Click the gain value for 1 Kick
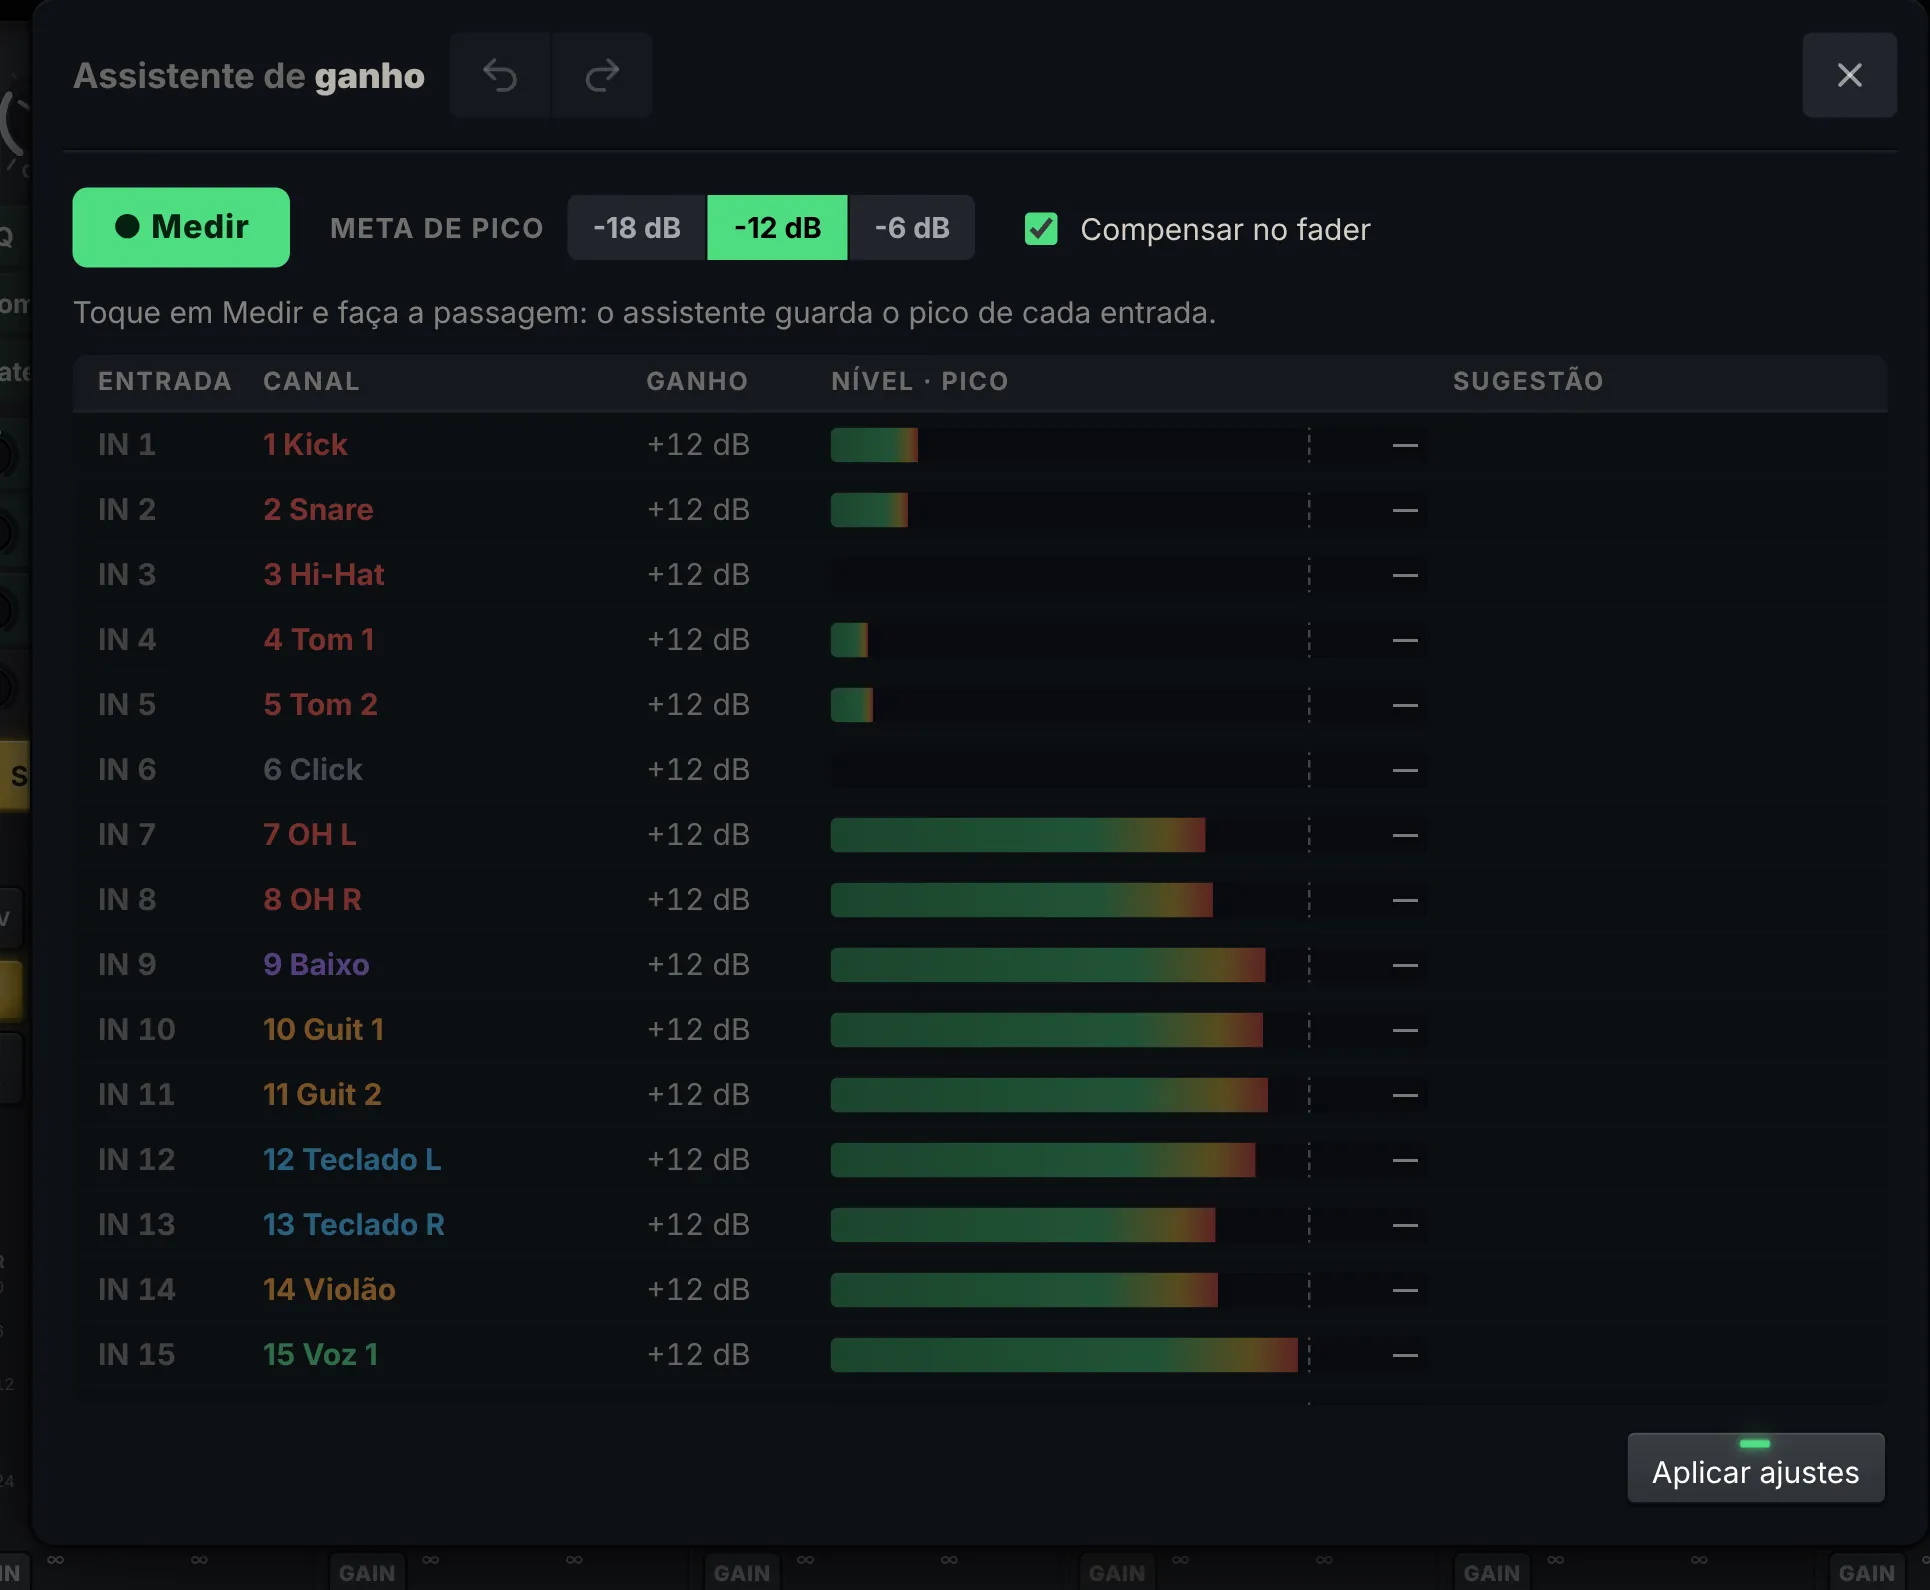 tap(698, 445)
